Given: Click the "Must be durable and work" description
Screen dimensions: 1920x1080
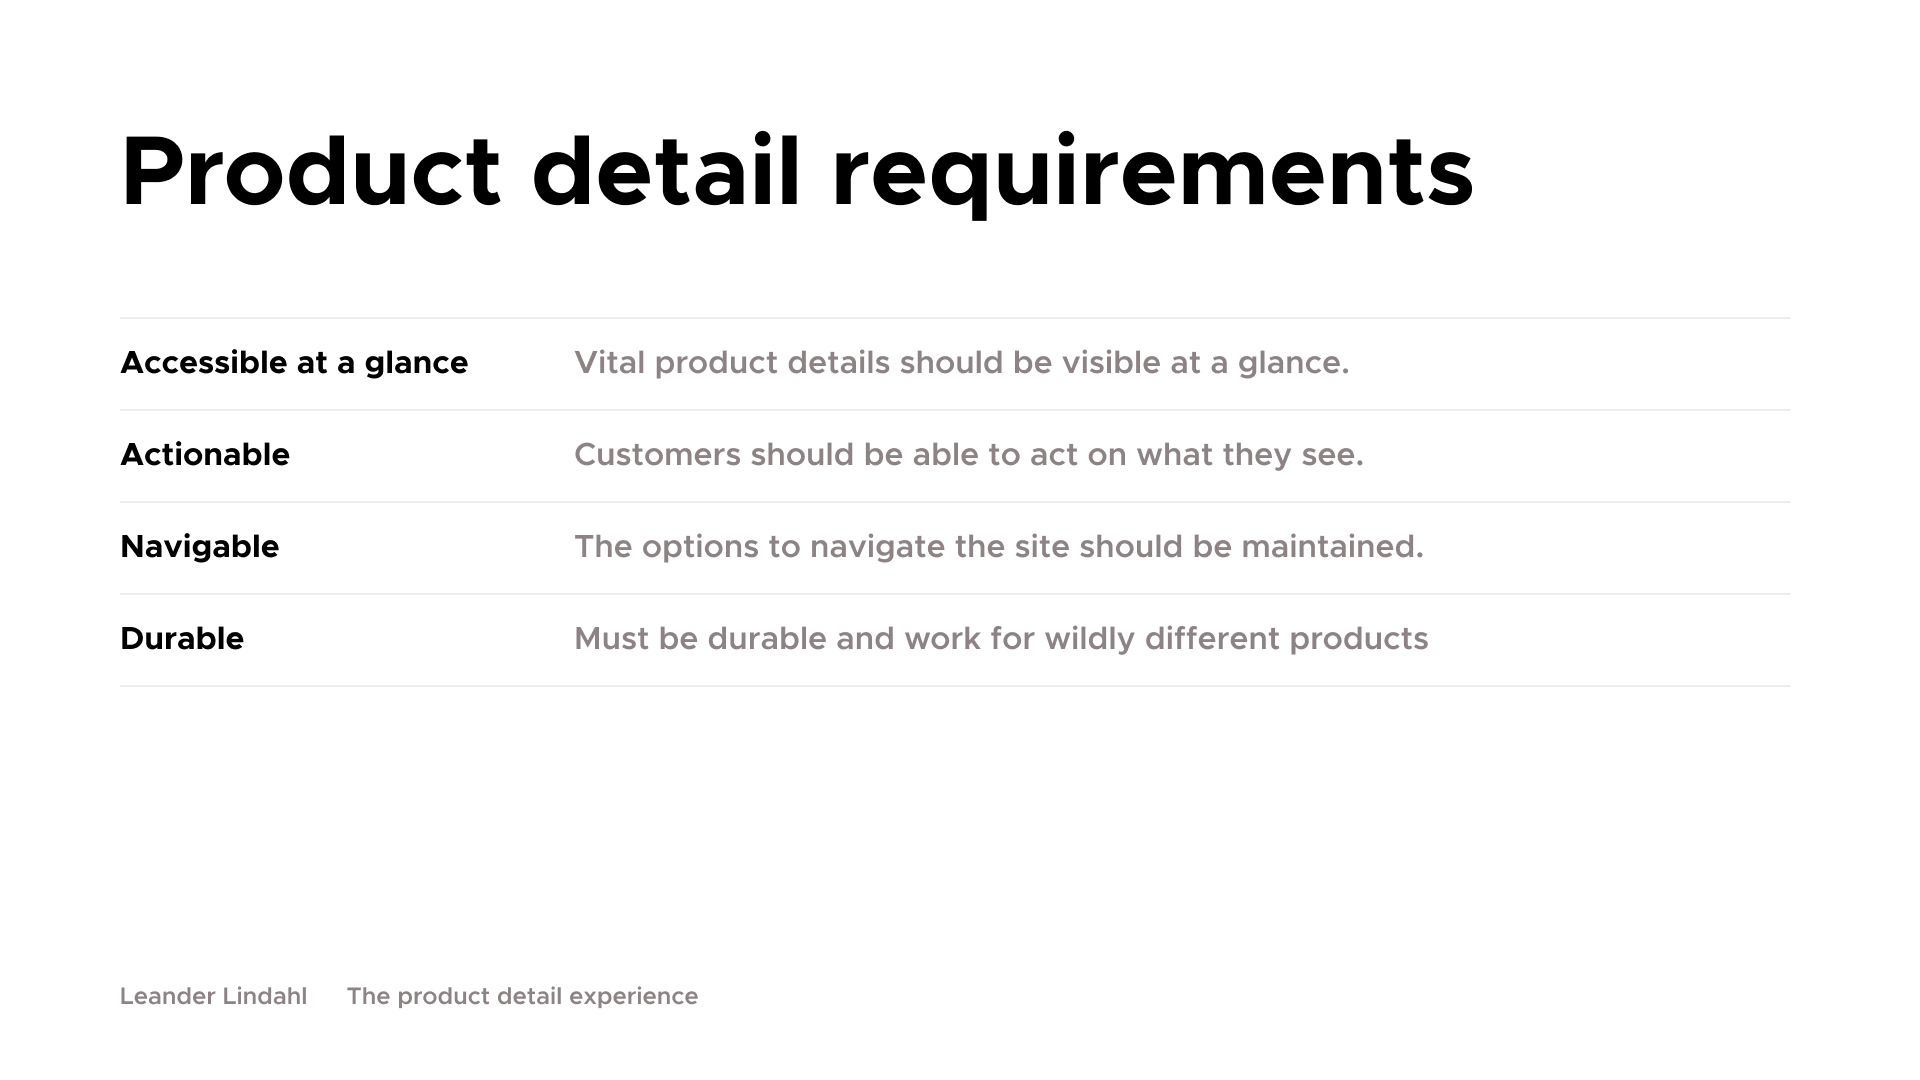Looking at the screenshot, I should point(1001,639).
